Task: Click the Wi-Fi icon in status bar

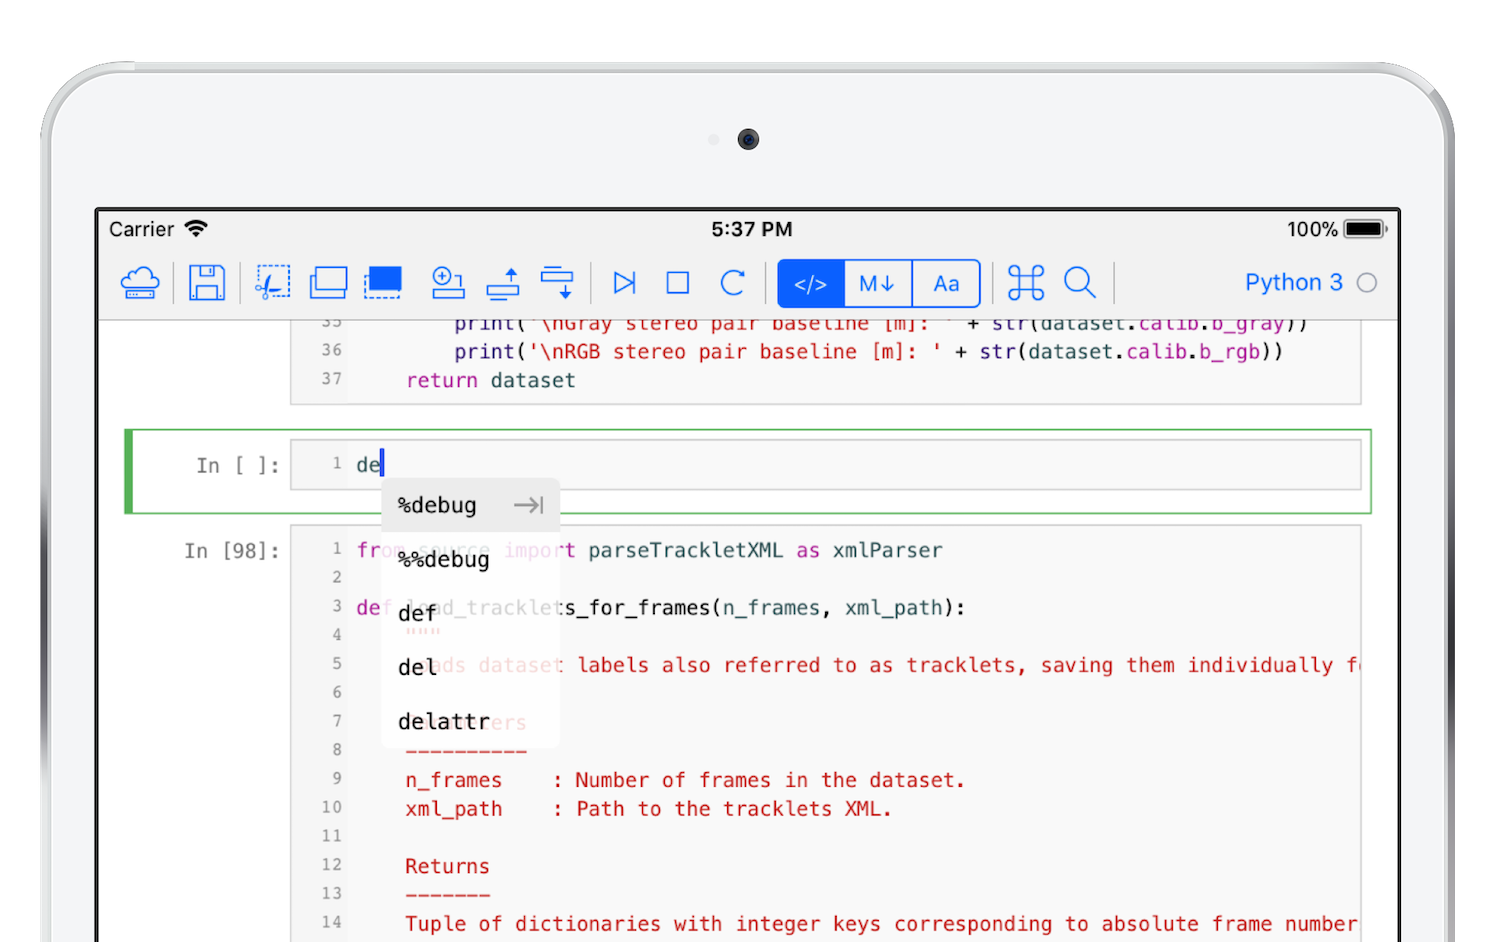Action: pos(196,229)
